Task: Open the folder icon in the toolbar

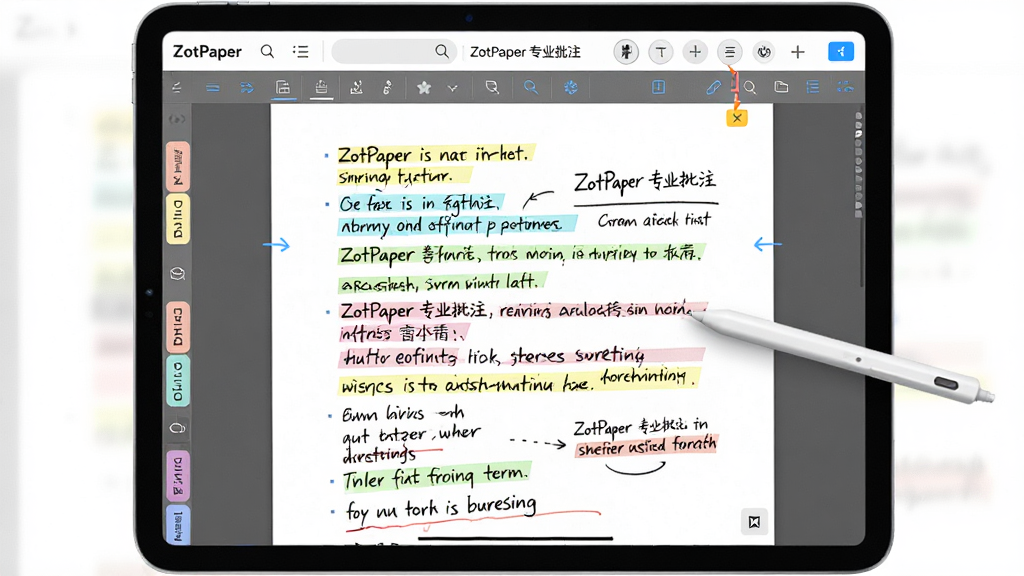Action: tap(781, 87)
